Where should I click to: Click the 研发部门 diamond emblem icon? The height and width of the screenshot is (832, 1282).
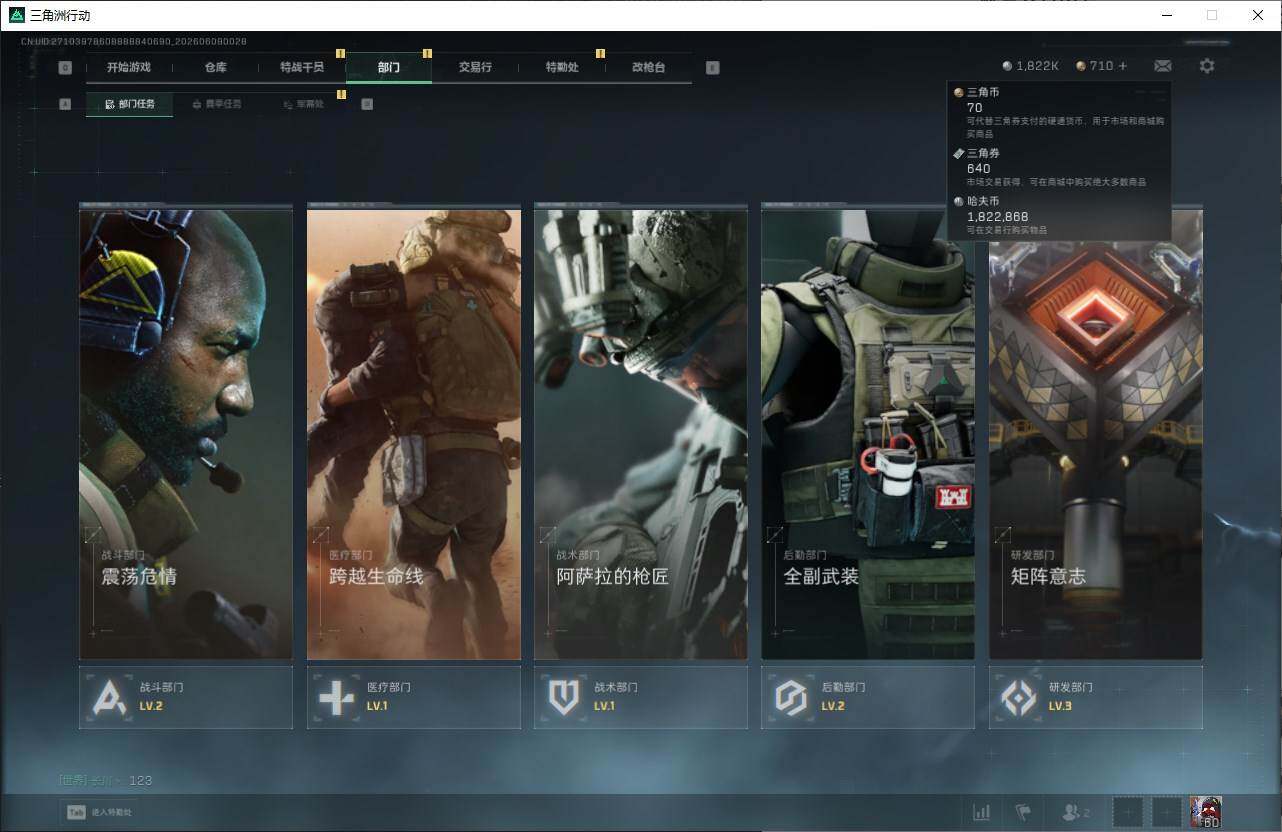1019,697
